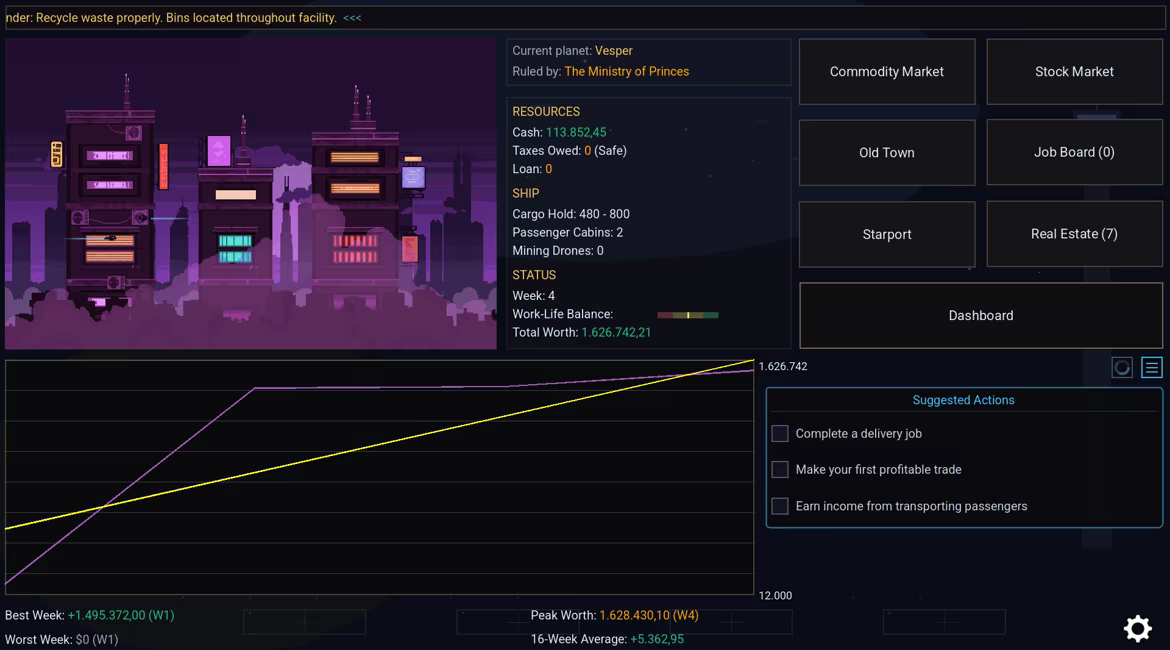The image size is (1170, 650).
Task: Click the Taxes Owed '0 (Safe)' value
Action: (605, 151)
